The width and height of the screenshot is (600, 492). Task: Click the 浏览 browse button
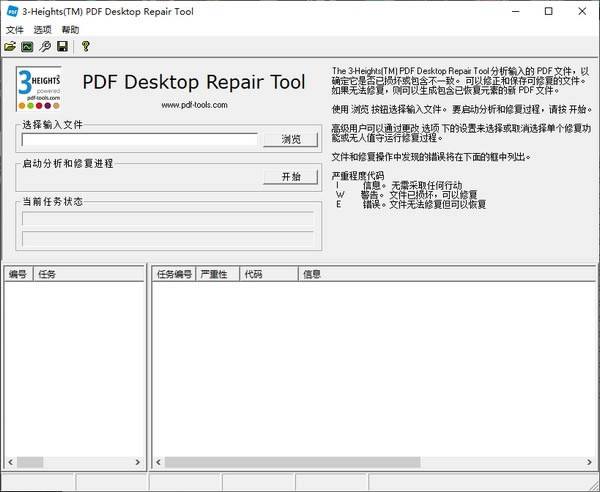[x=291, y=140]
